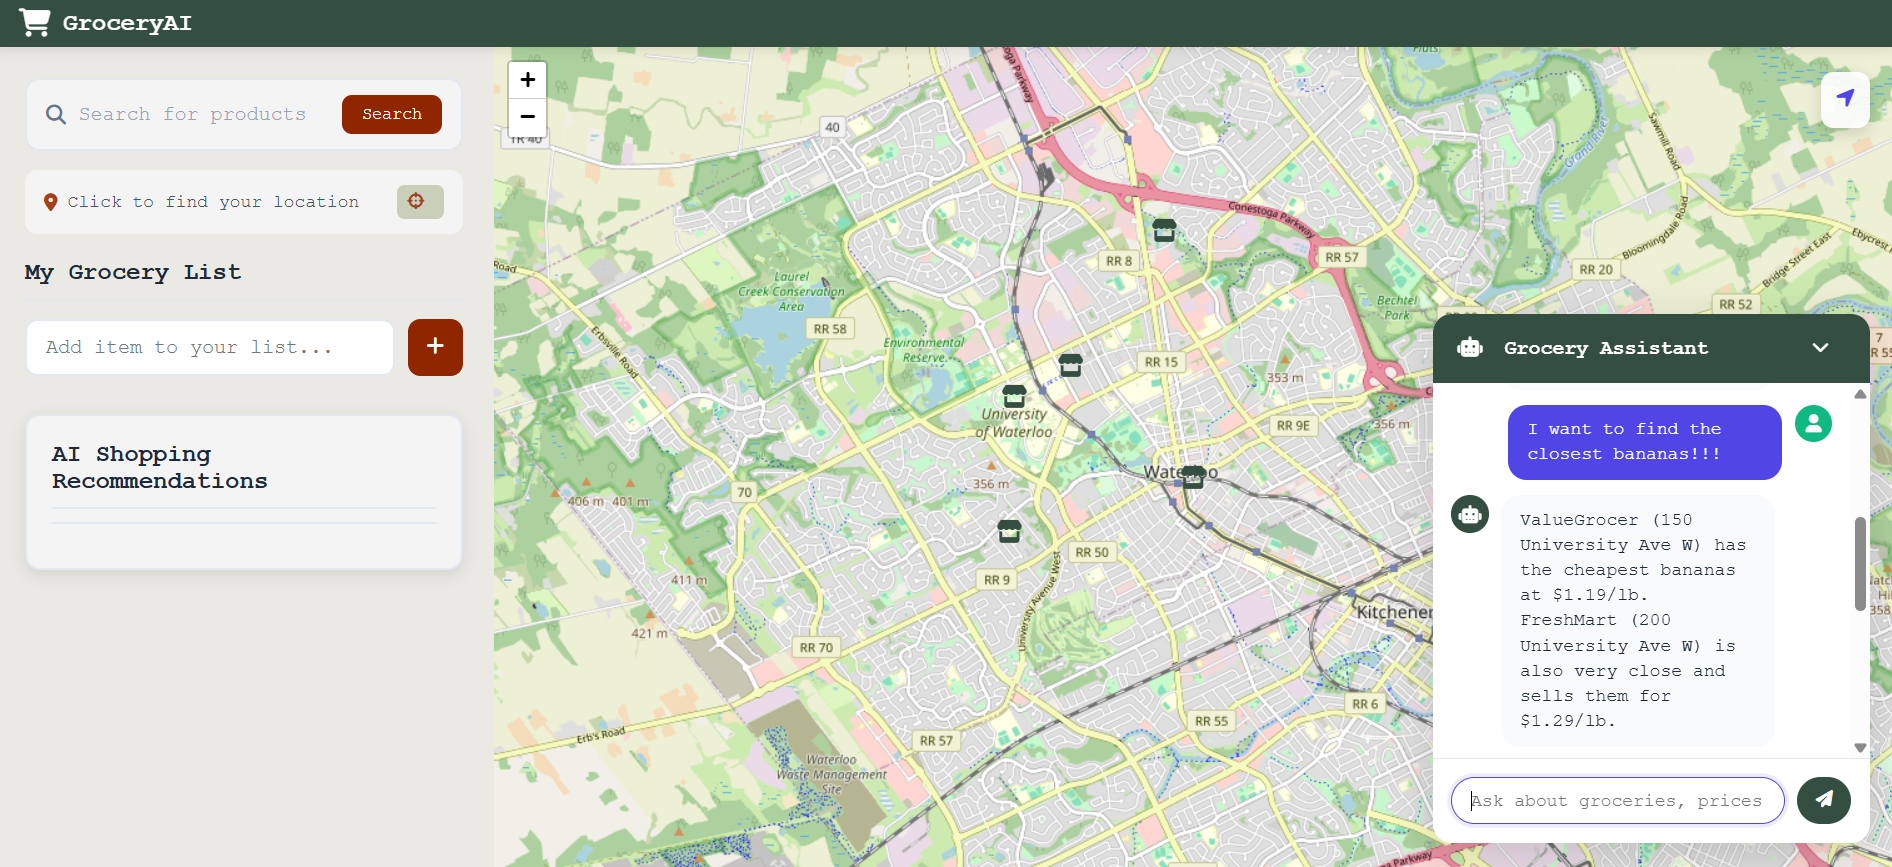The height and width of the screenshot is (867, 1892).
Task: Click the store marker next to RR 15
Action: click(x=1071, y=365)
